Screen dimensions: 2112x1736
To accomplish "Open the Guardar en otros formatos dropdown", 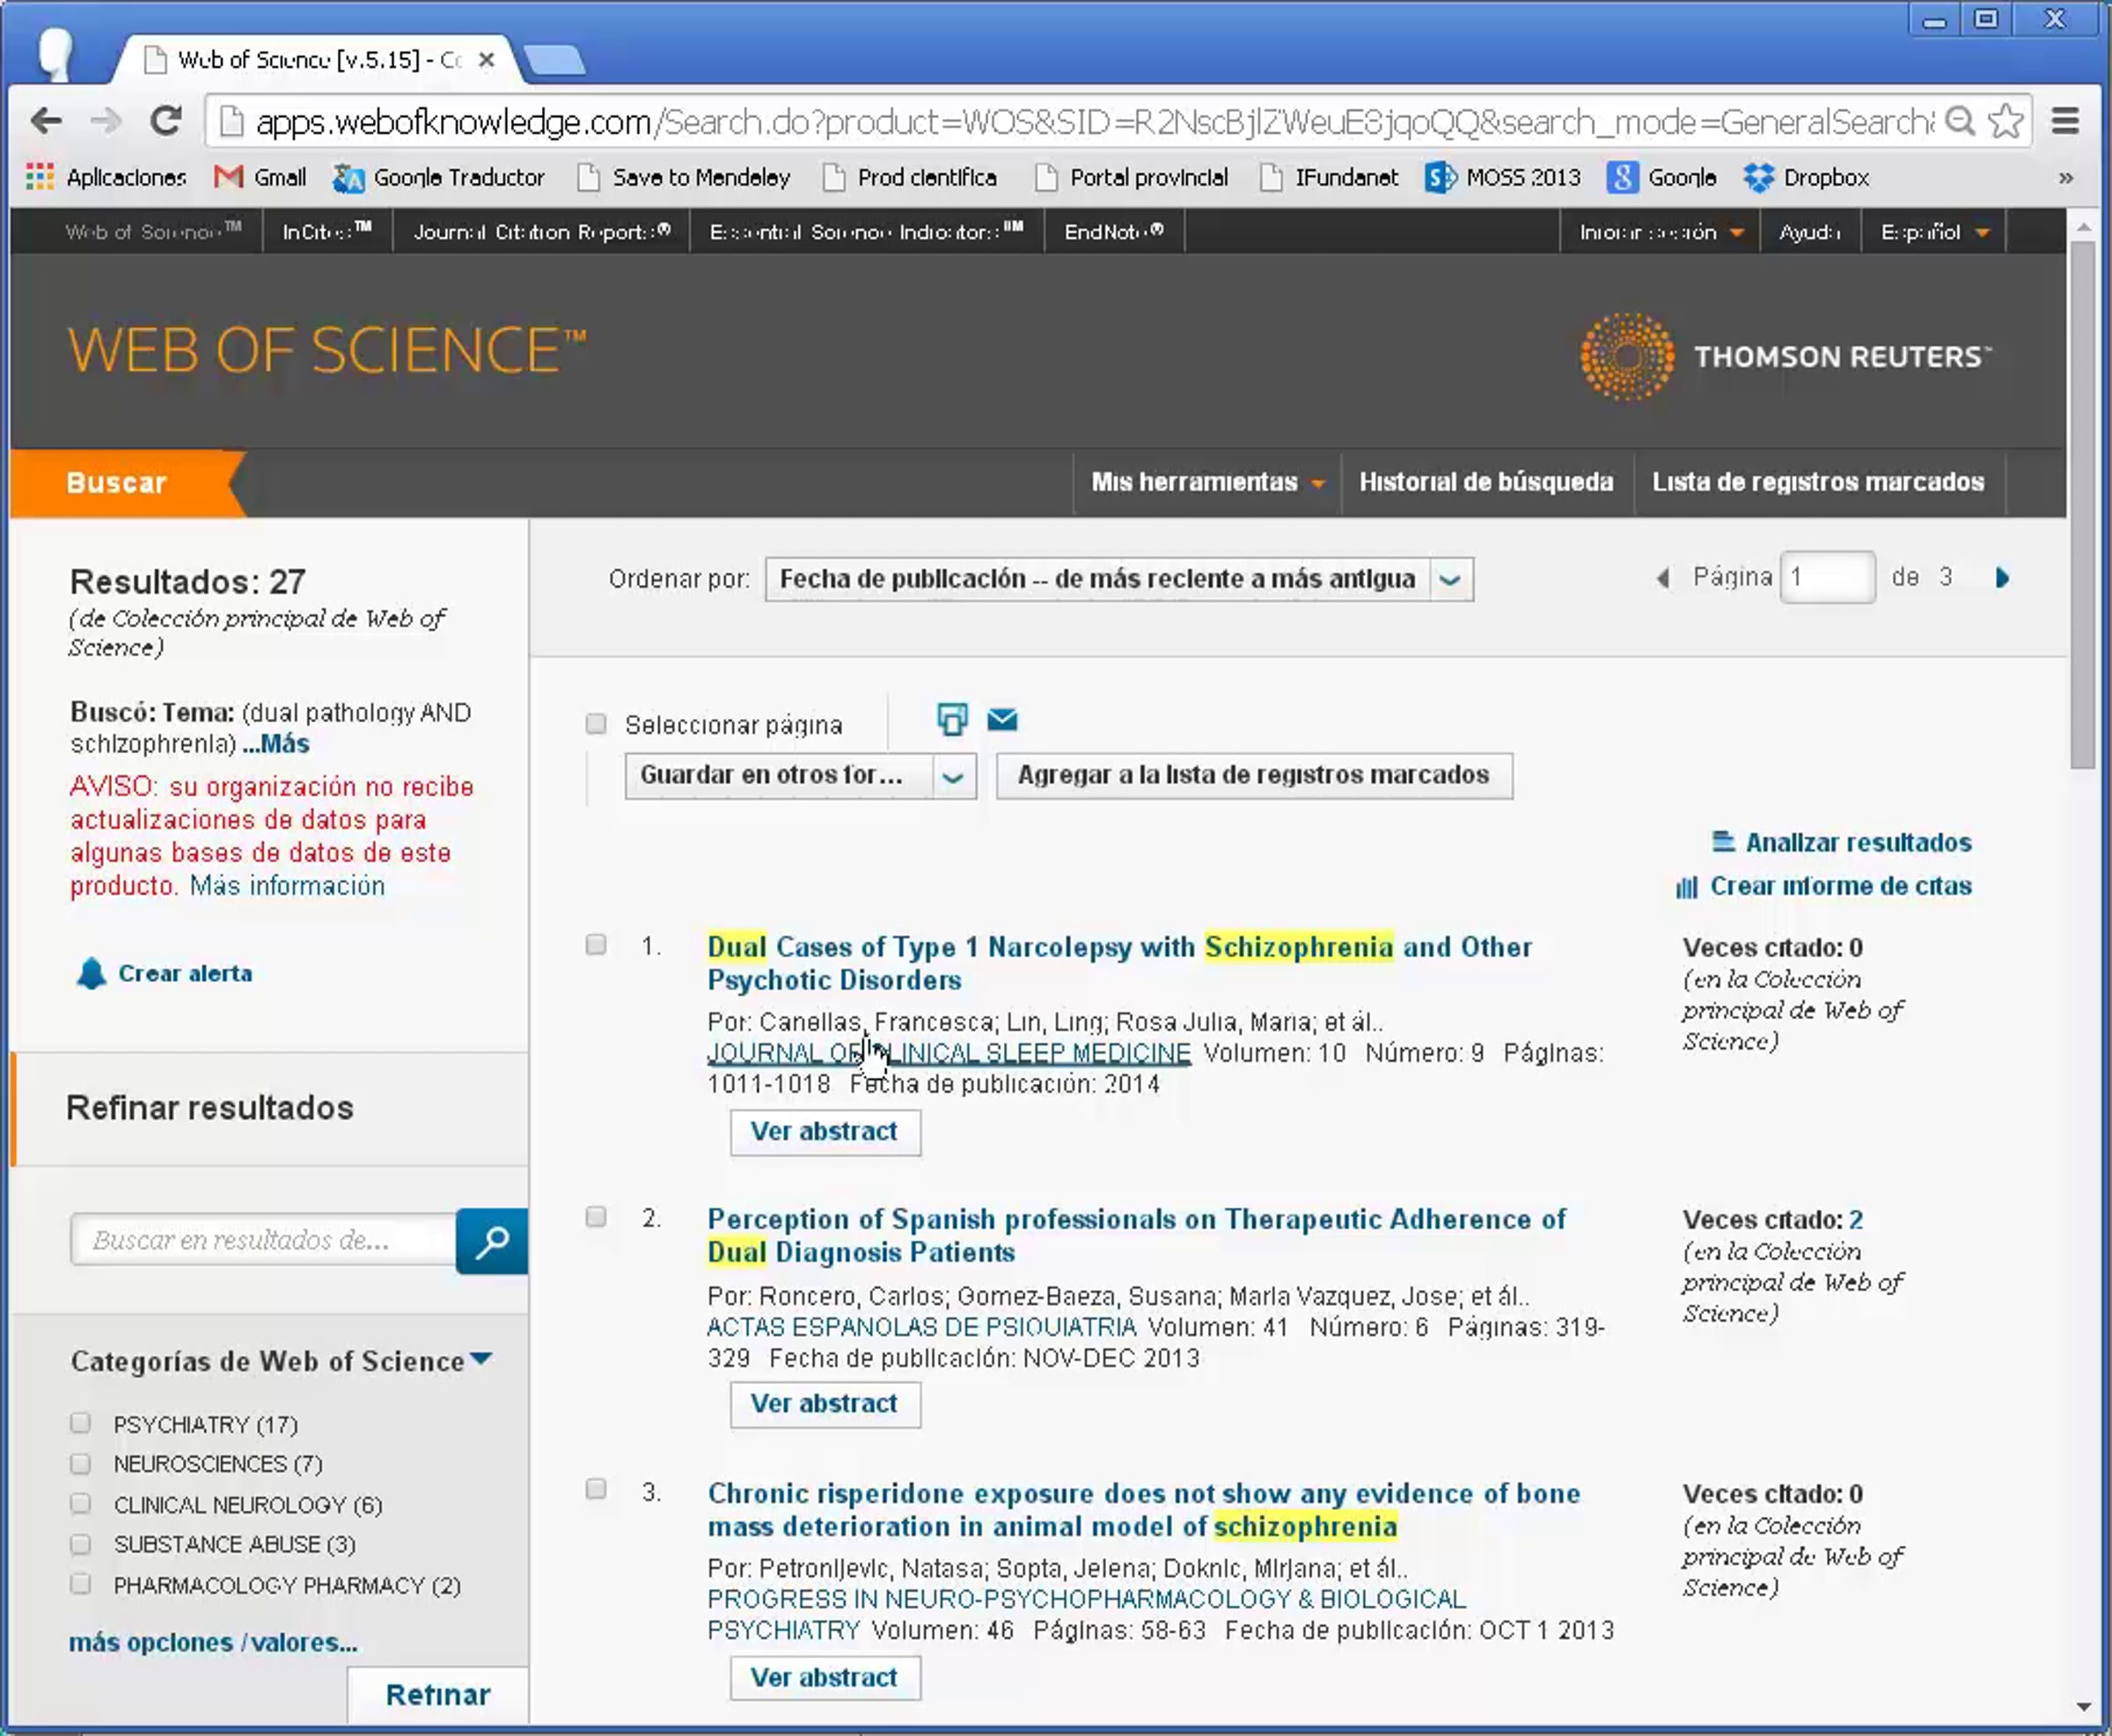I will [x=800, y=776].
